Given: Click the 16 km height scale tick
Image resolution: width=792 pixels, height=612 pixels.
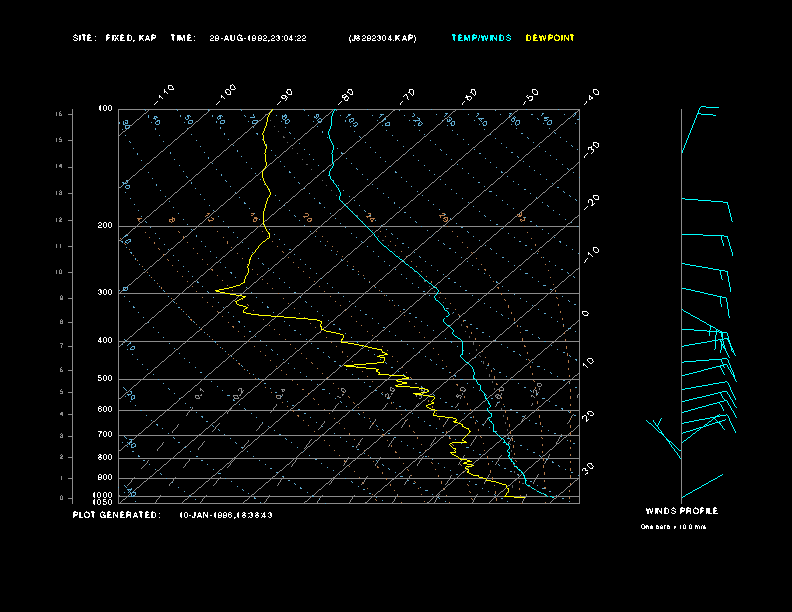Looking at the screenshot, I should pyautogui.click(x=59, y=114).
